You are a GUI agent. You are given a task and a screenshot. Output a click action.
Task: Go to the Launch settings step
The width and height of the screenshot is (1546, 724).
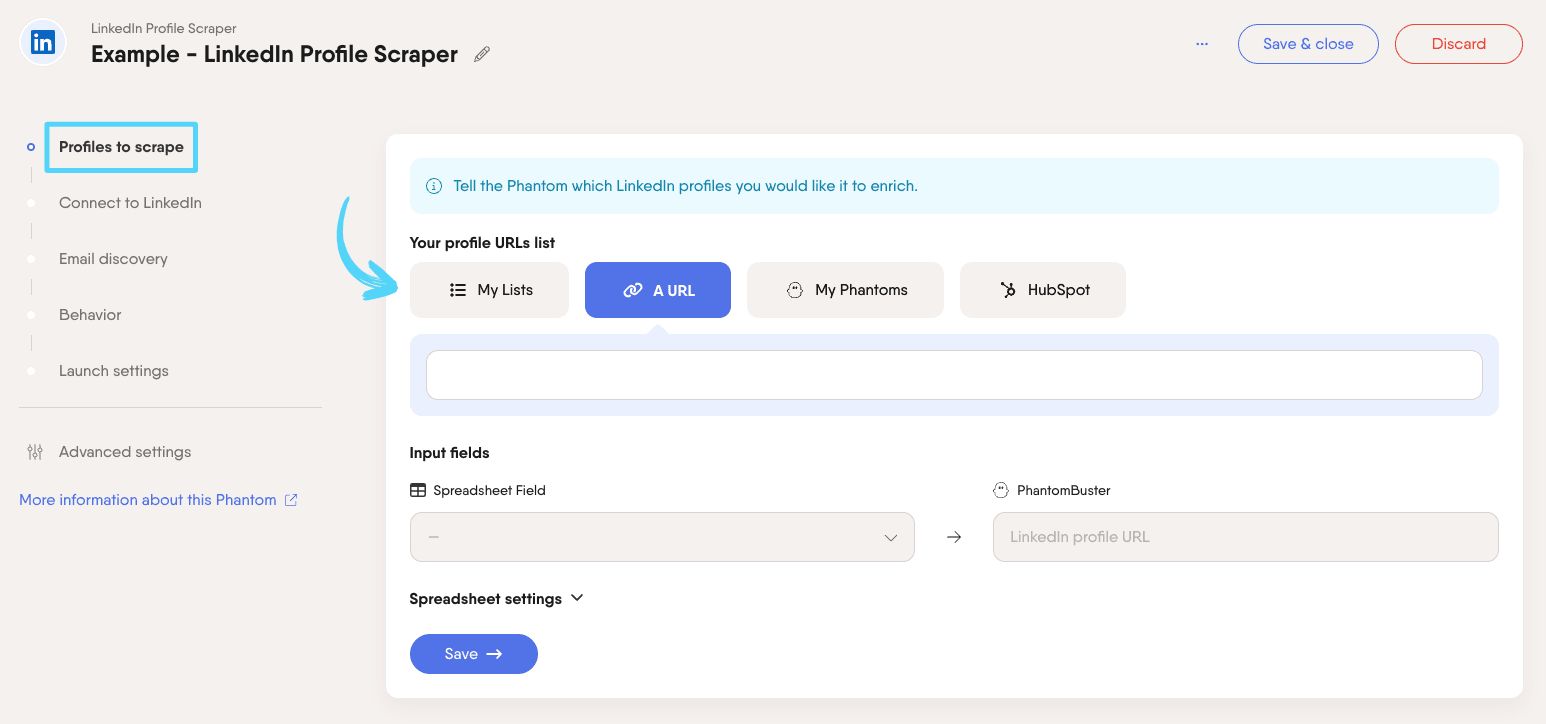point(114,371)
